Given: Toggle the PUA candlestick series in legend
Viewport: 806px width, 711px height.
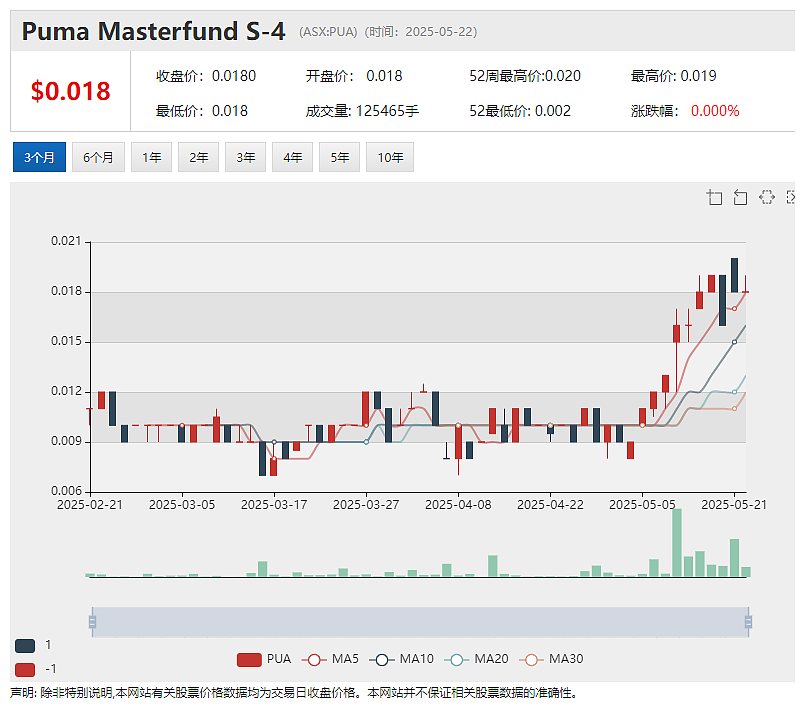Looking at the screenshot, I should [264, 659].
